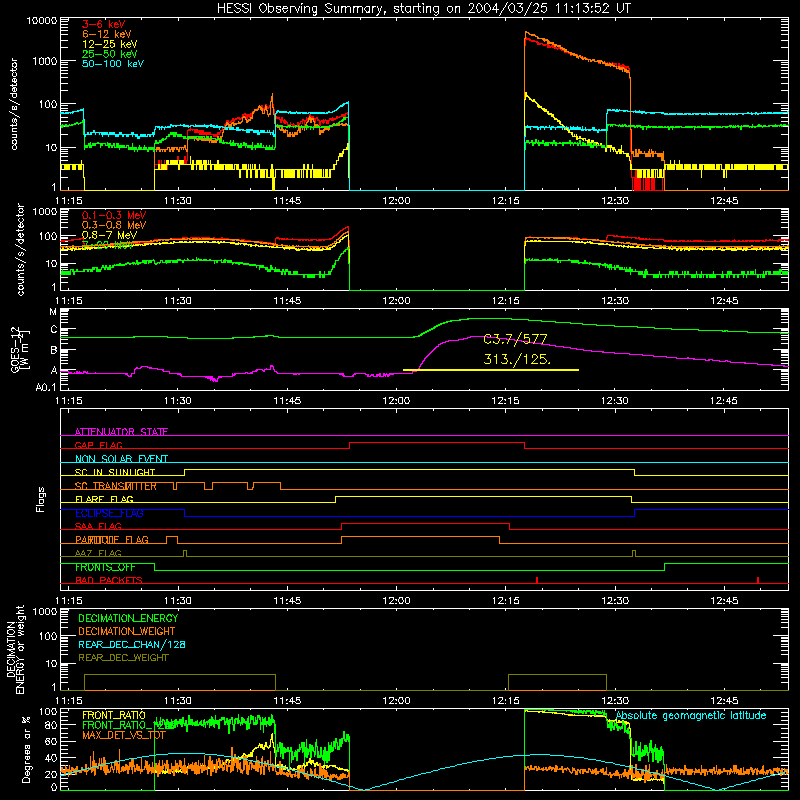800x800 pixels.
Task: Select the NON_SOLAR_EVENT flag label
Action: [121, 459]
